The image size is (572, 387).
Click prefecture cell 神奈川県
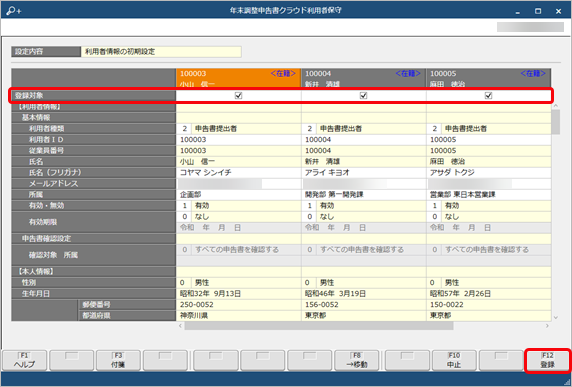click(239, 316)
